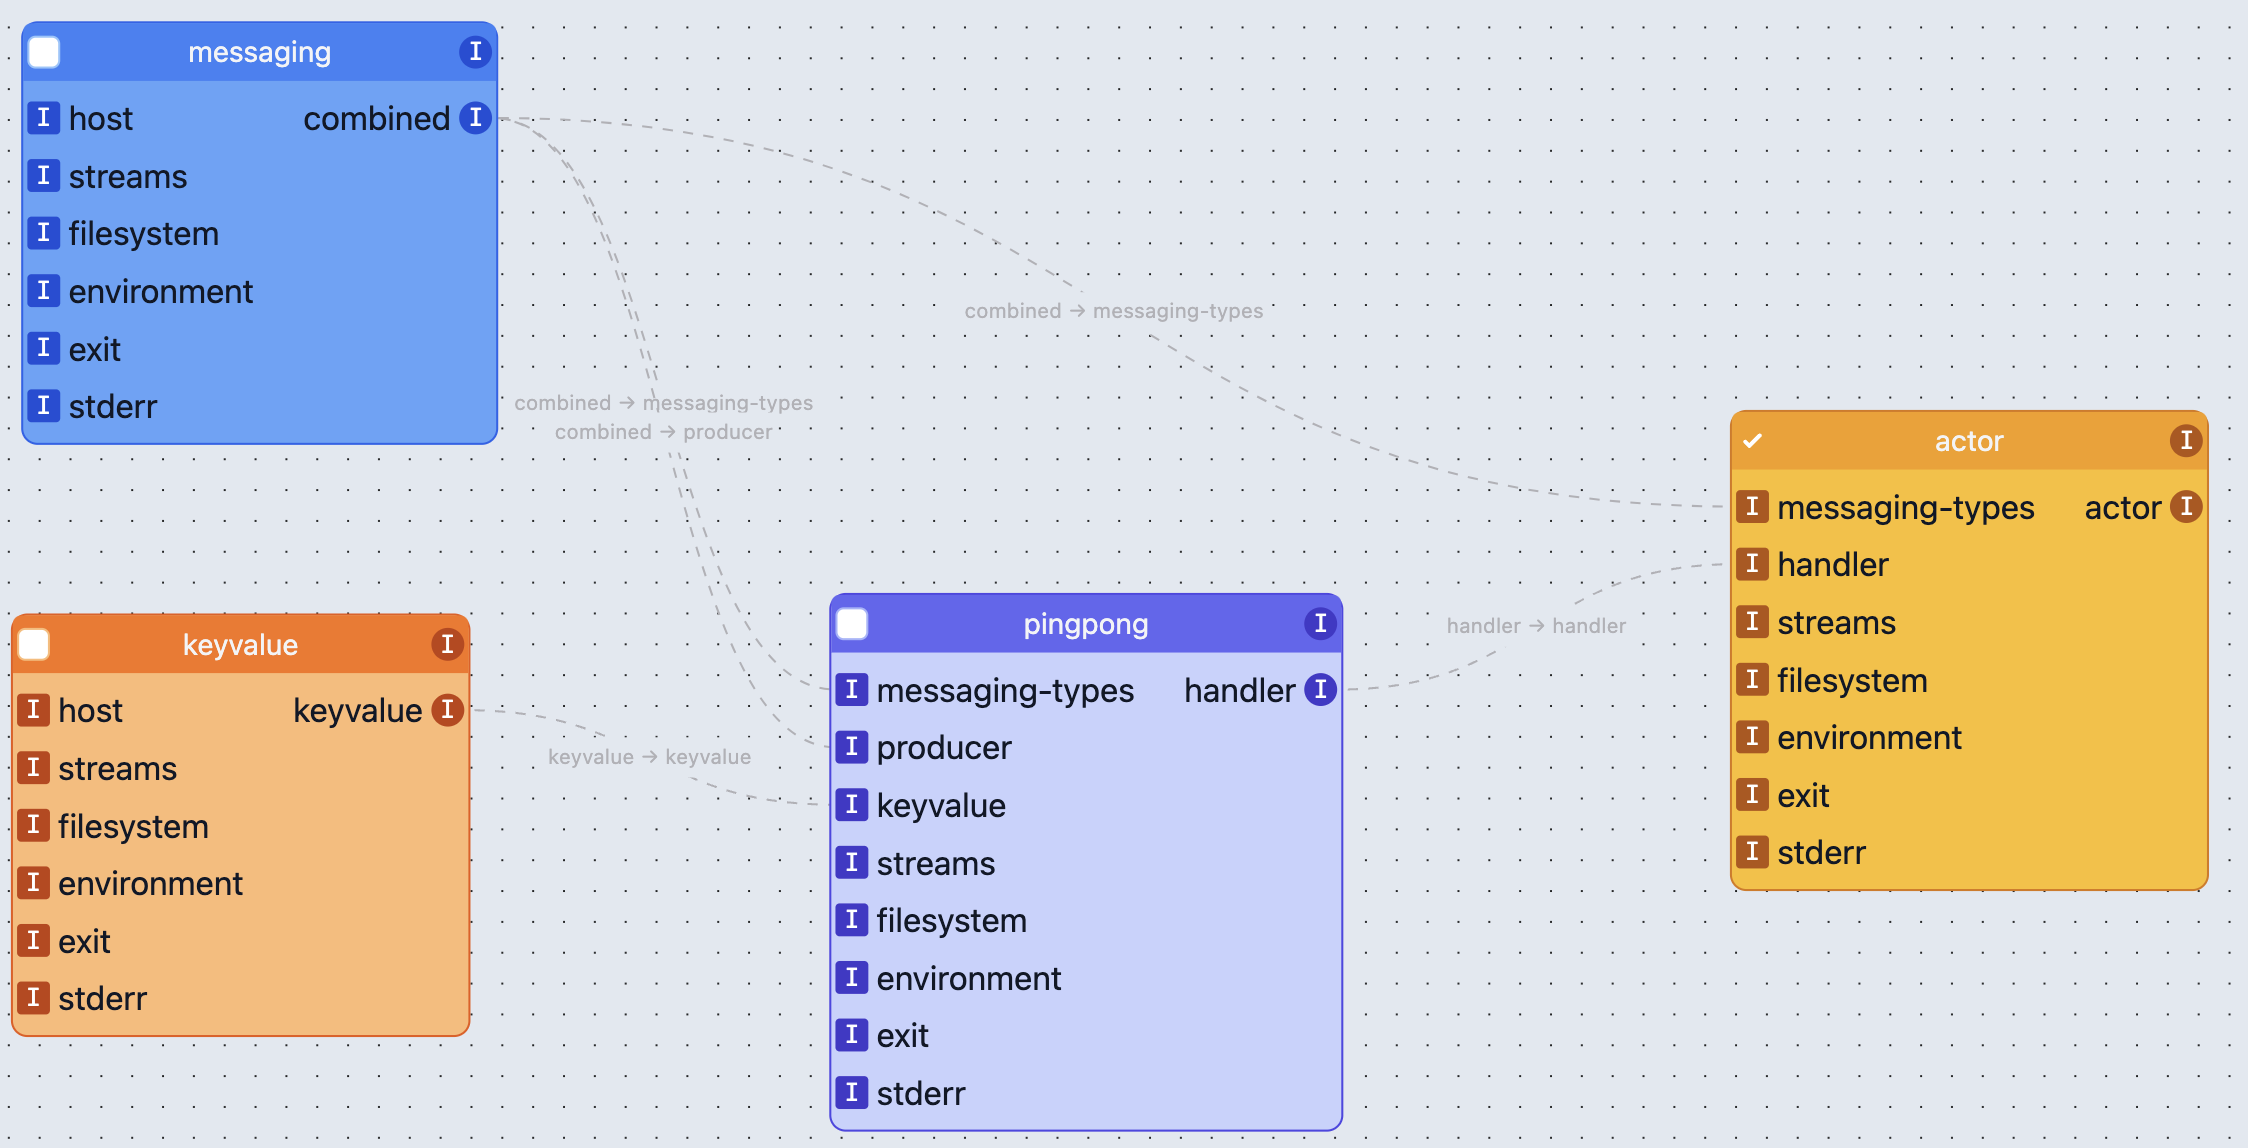Click the messaging header info icon
The width and height of the screenshot is (2248, 1148).
point(475,52)
